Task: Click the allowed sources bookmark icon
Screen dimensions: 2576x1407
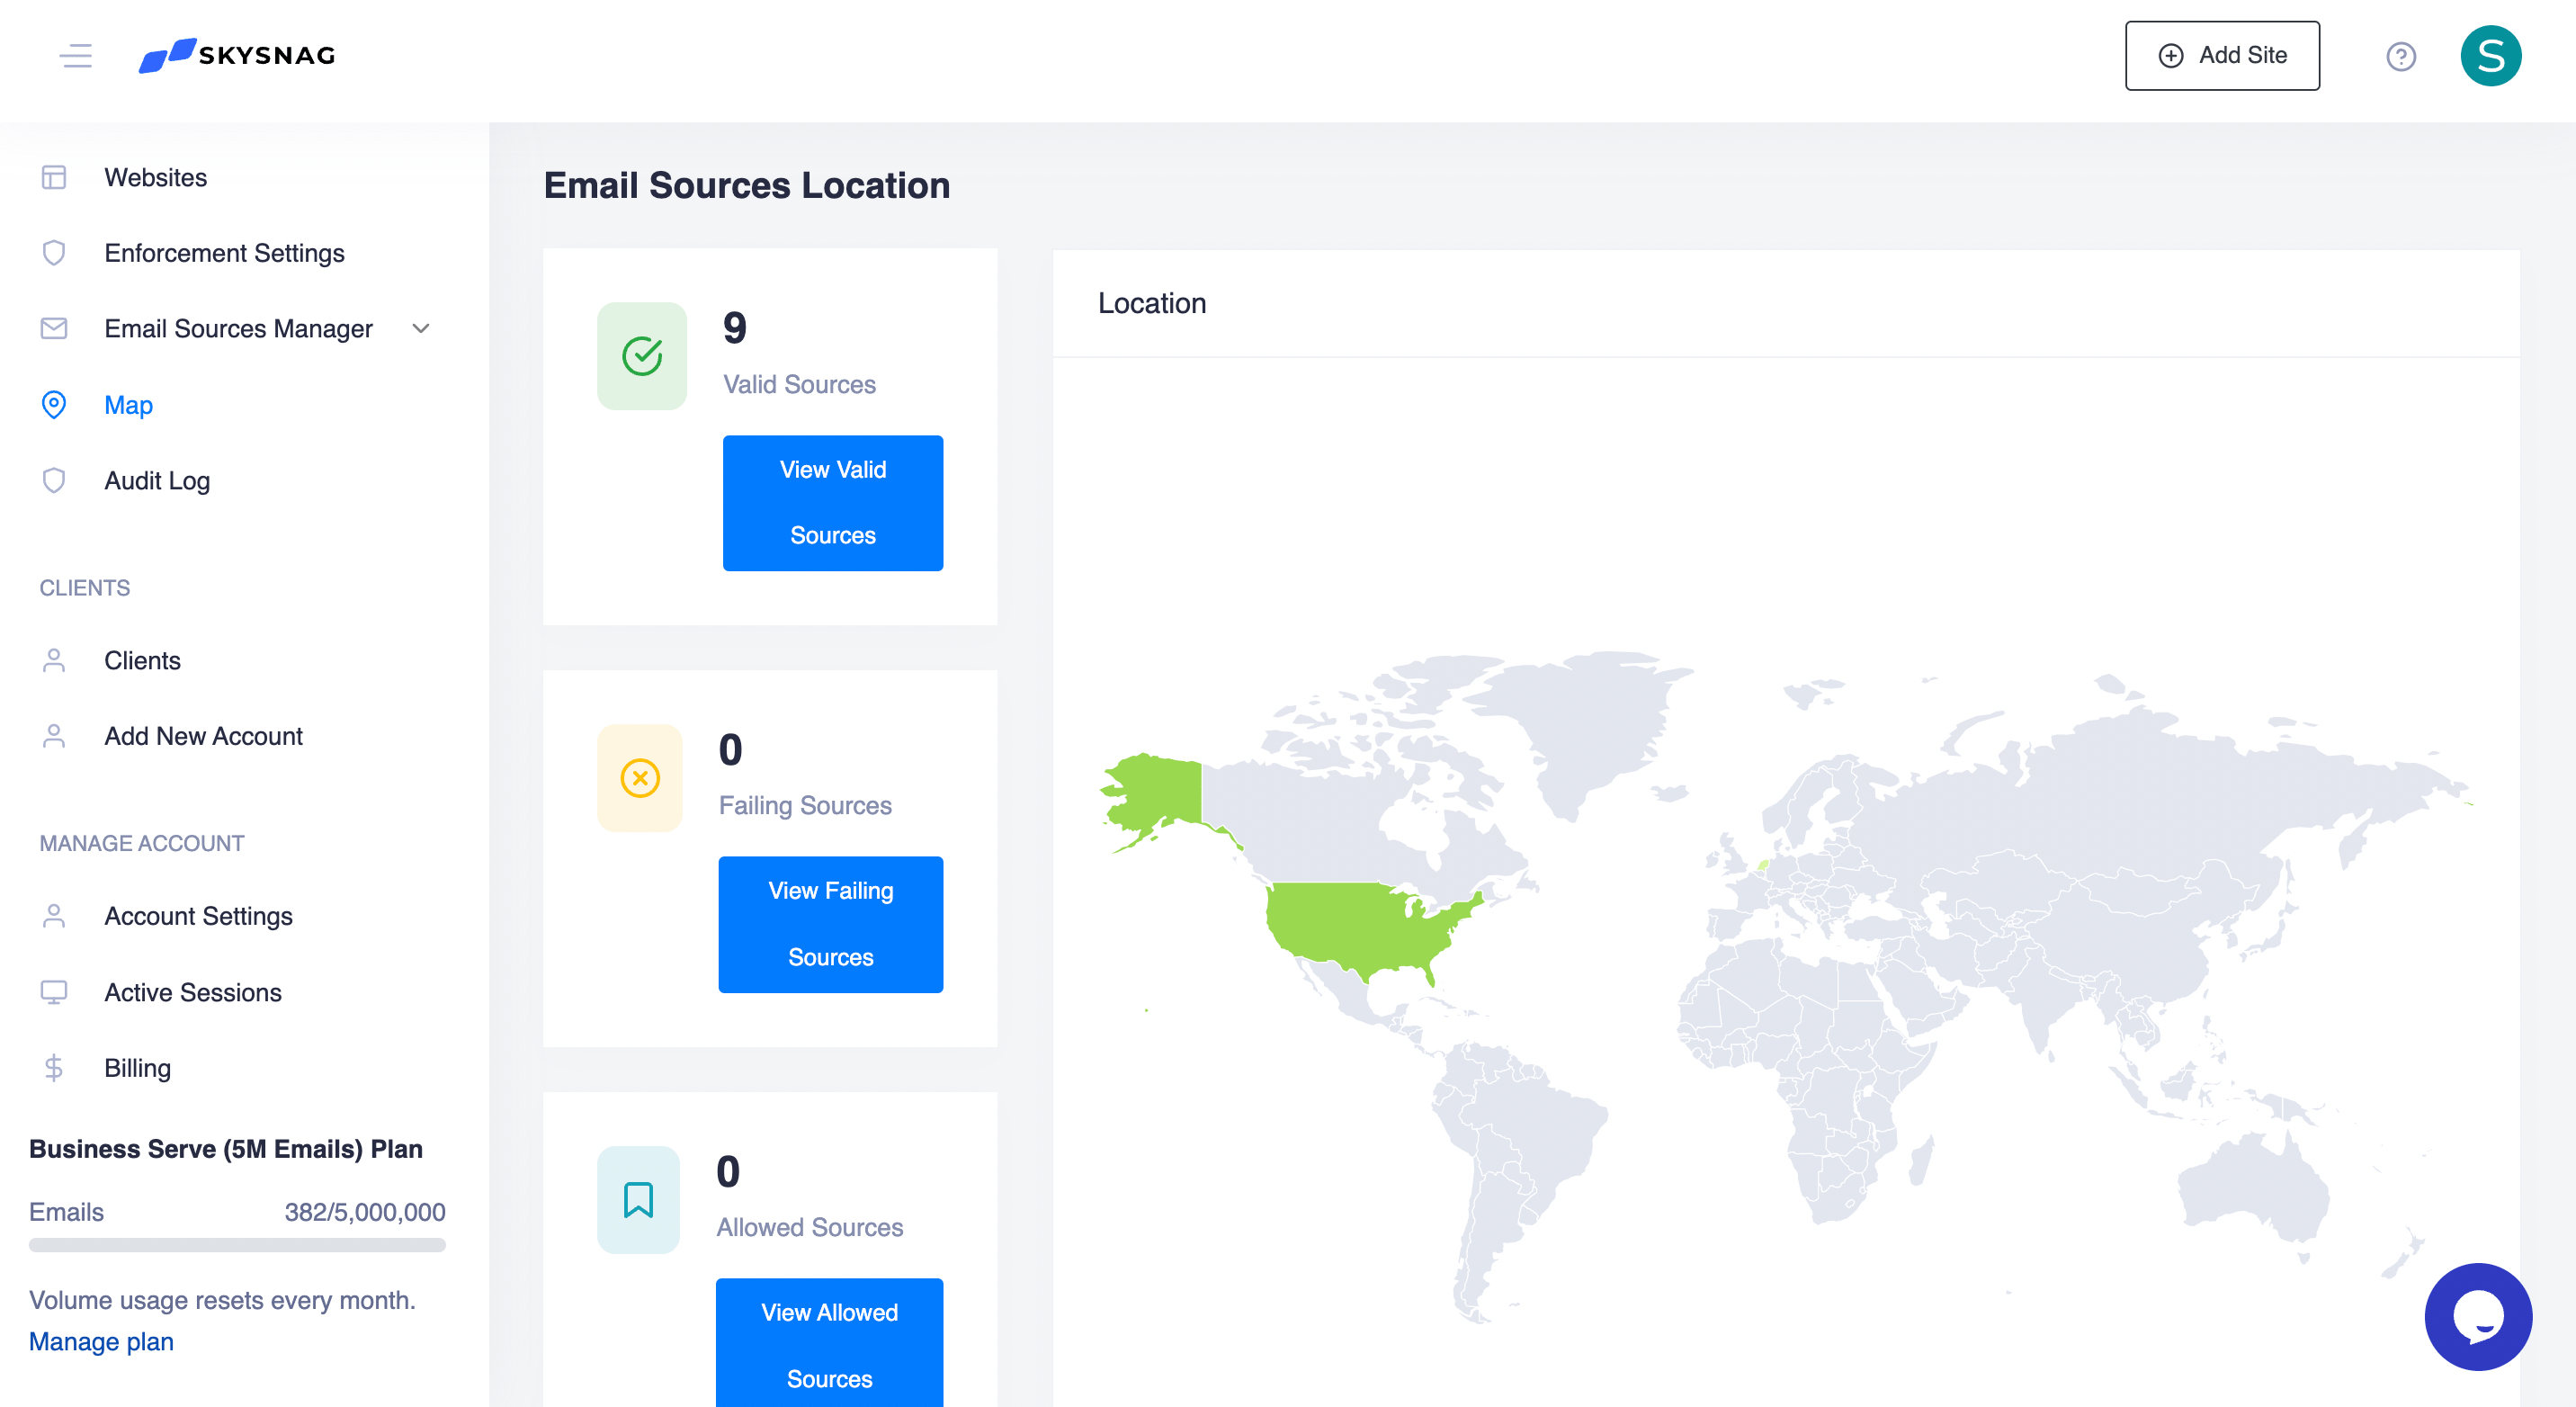Action: (x=638, y=1199)
